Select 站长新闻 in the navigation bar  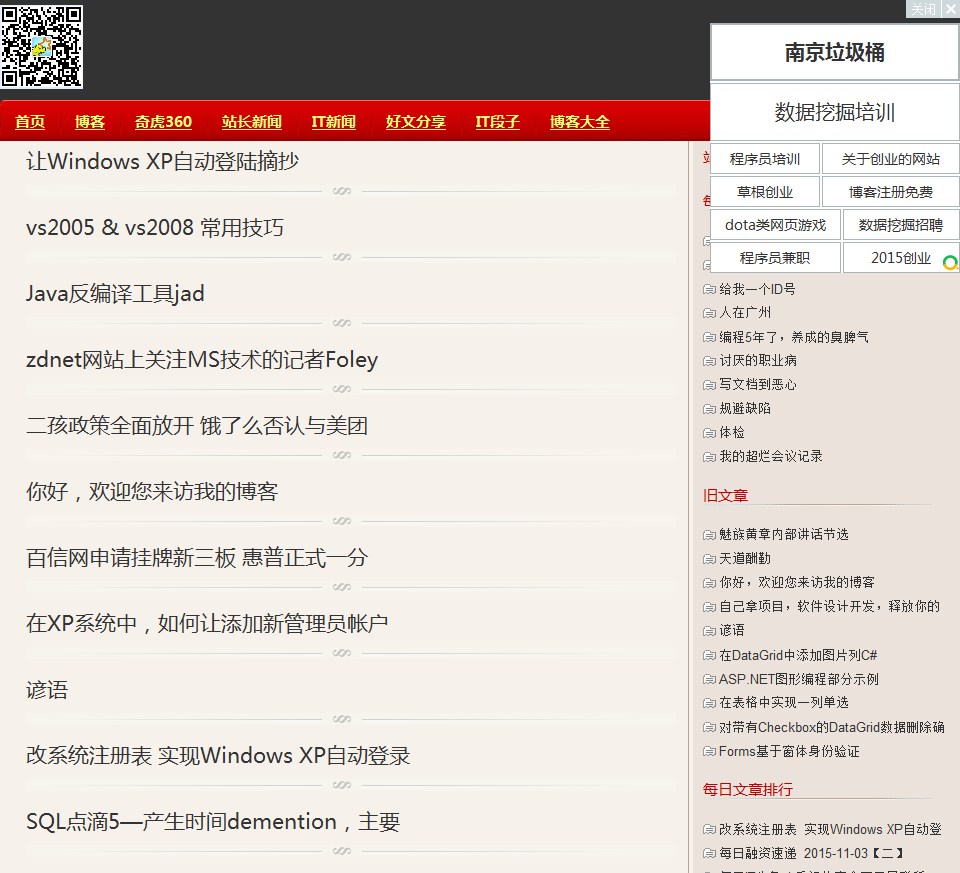tap(252, 122)
